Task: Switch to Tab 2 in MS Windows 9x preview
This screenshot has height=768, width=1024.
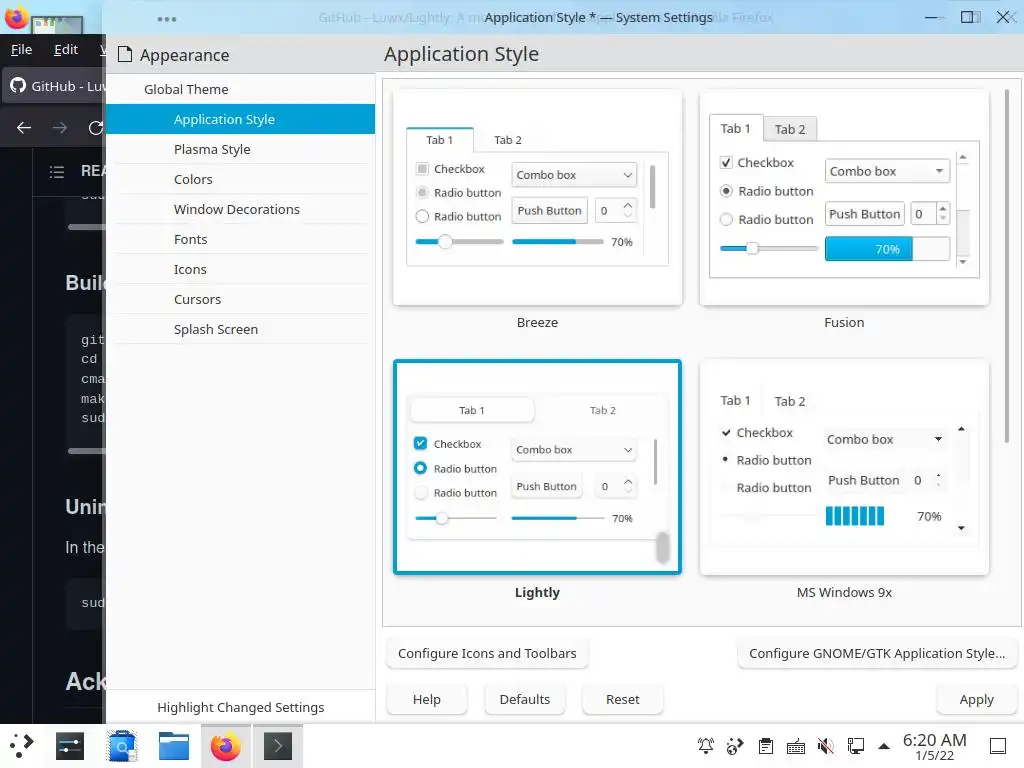Action: 790,401
